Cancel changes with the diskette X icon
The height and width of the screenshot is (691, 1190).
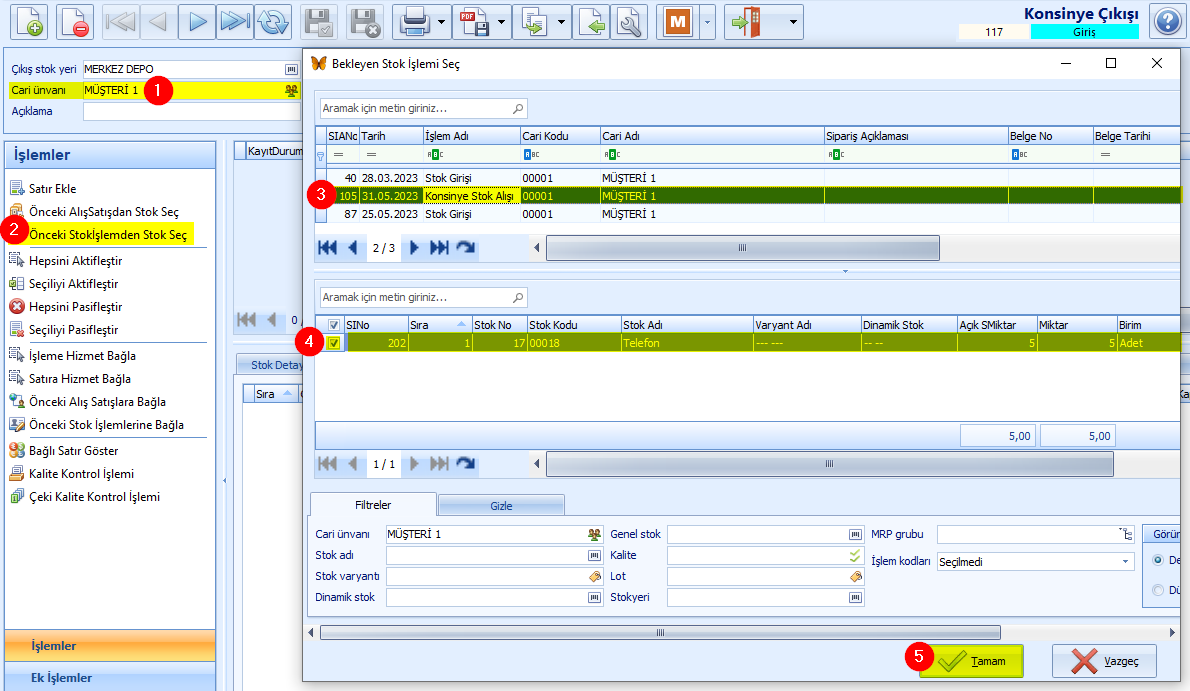point(364,21)
